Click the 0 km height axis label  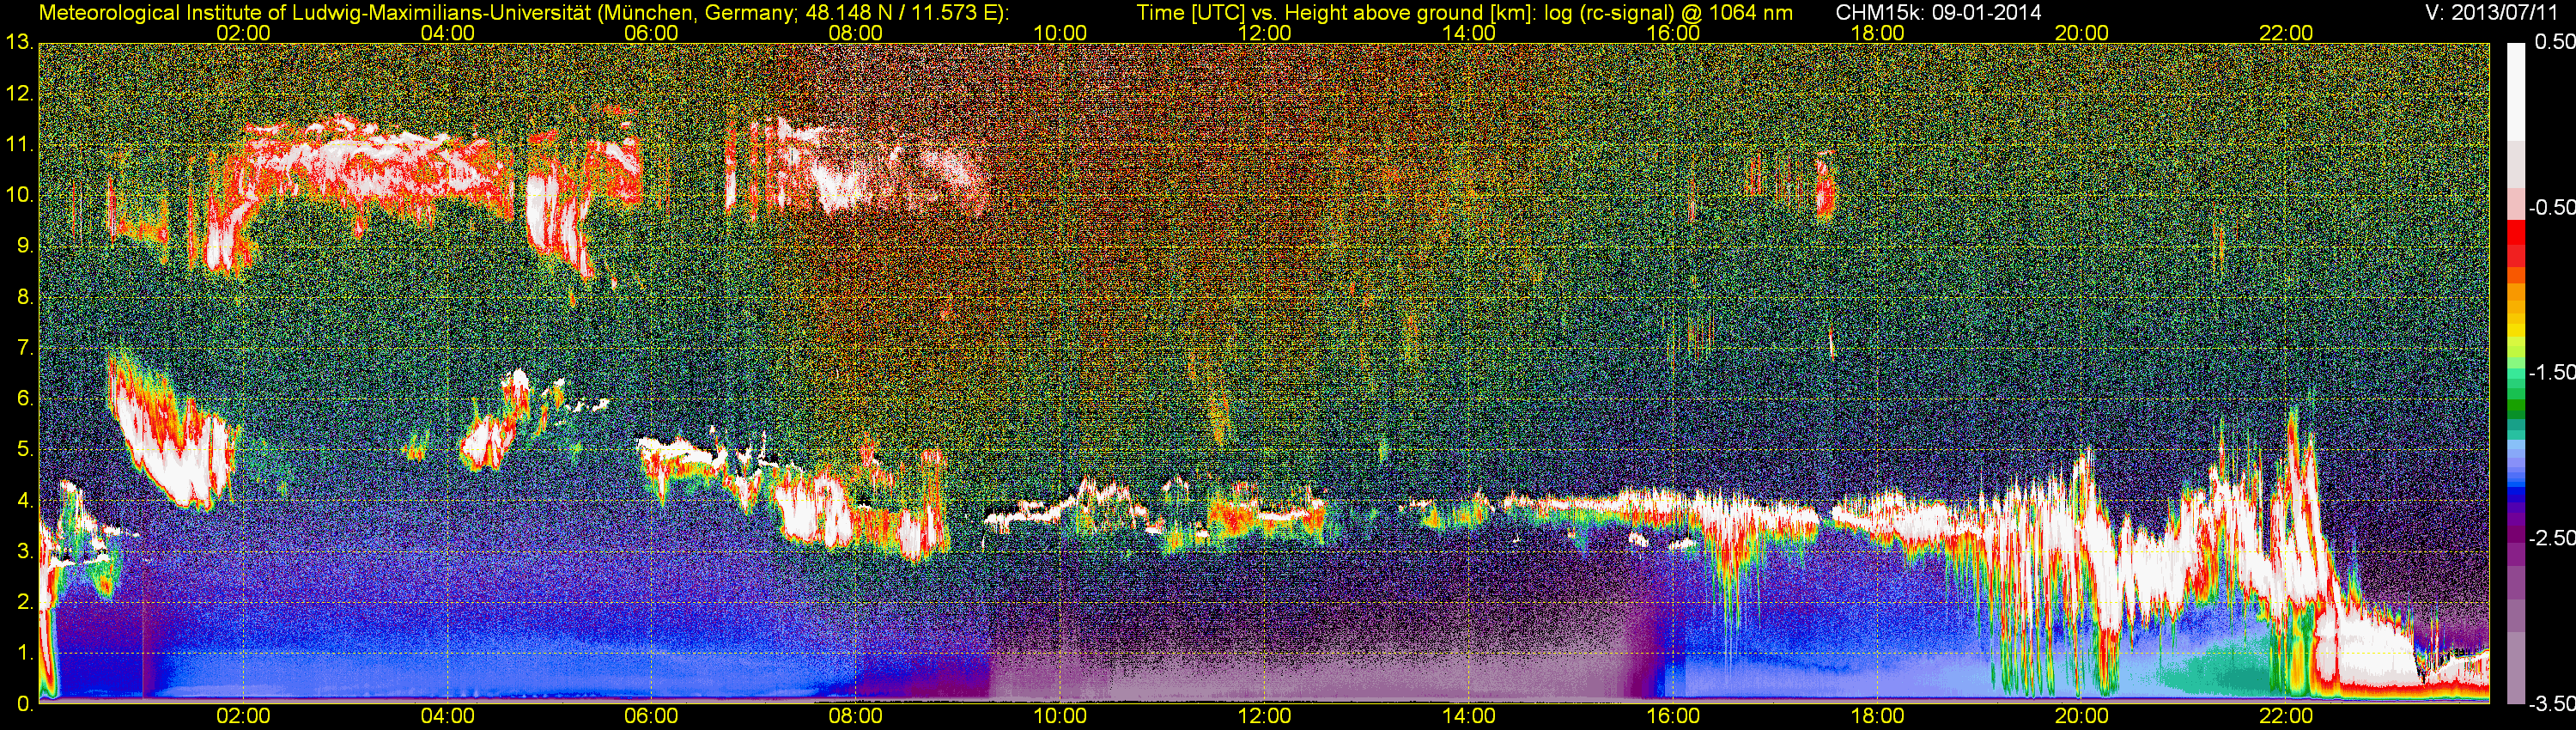coord(24,704)
